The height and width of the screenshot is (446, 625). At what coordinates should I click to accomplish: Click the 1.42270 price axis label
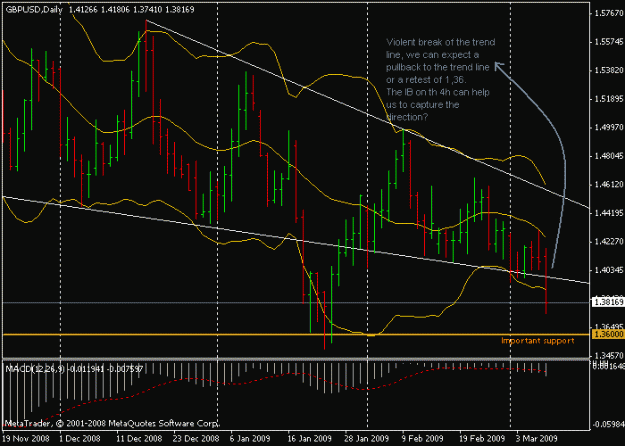tap(609, 242)
